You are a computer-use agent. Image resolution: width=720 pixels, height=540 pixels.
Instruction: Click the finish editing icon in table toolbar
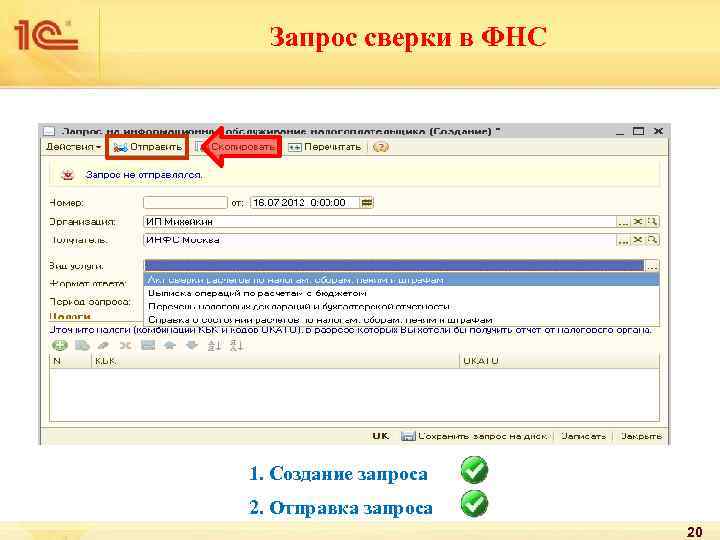click(x=147, y=345)
